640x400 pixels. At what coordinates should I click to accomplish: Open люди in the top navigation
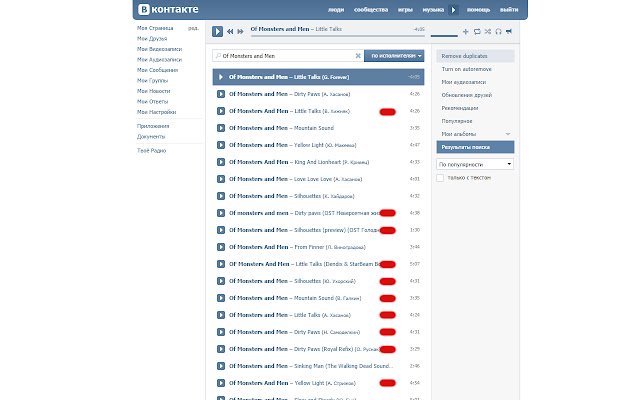[336, 10]
